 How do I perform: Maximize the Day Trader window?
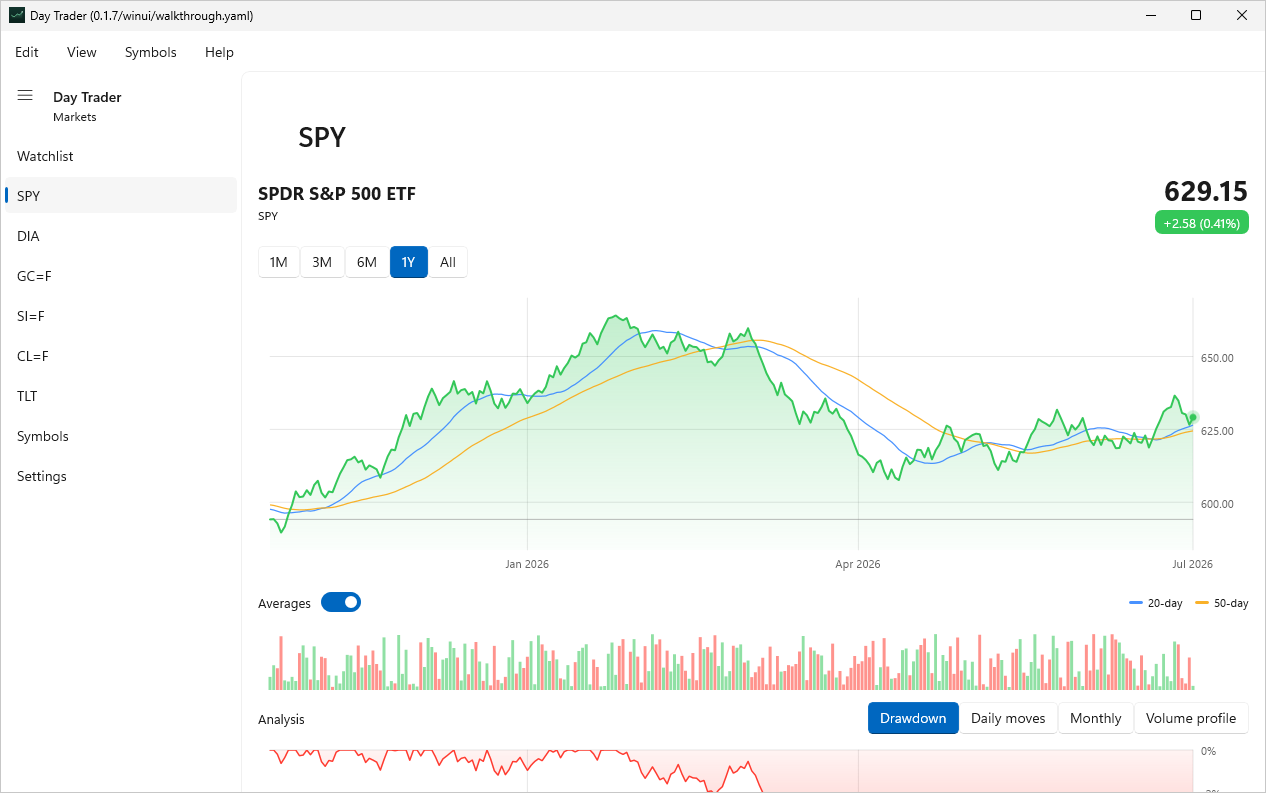(1196, 15)
